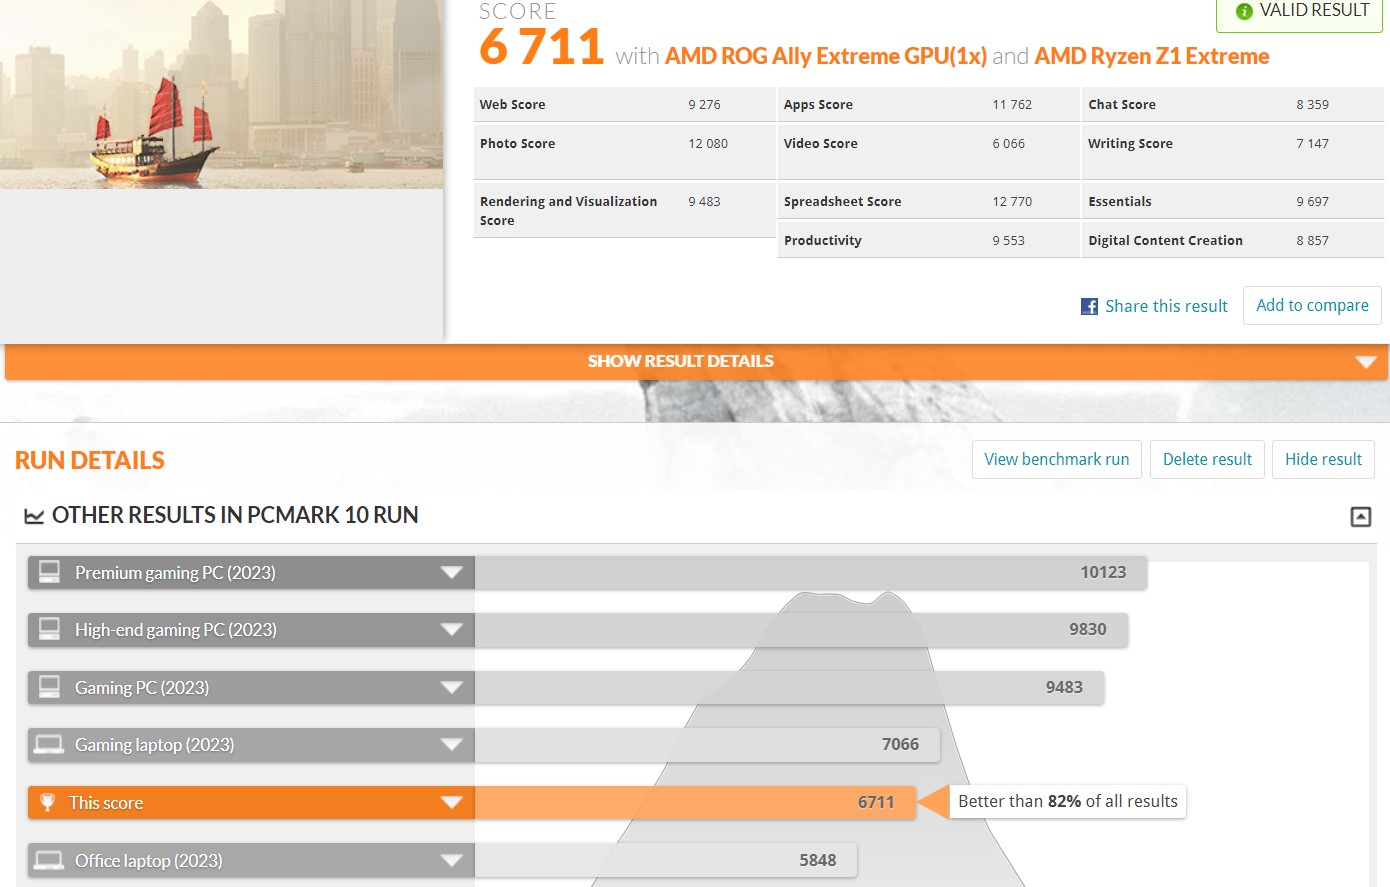
Task: Click the green valid result info icon
Action: pyautogui.click(x=1244, y=11)
